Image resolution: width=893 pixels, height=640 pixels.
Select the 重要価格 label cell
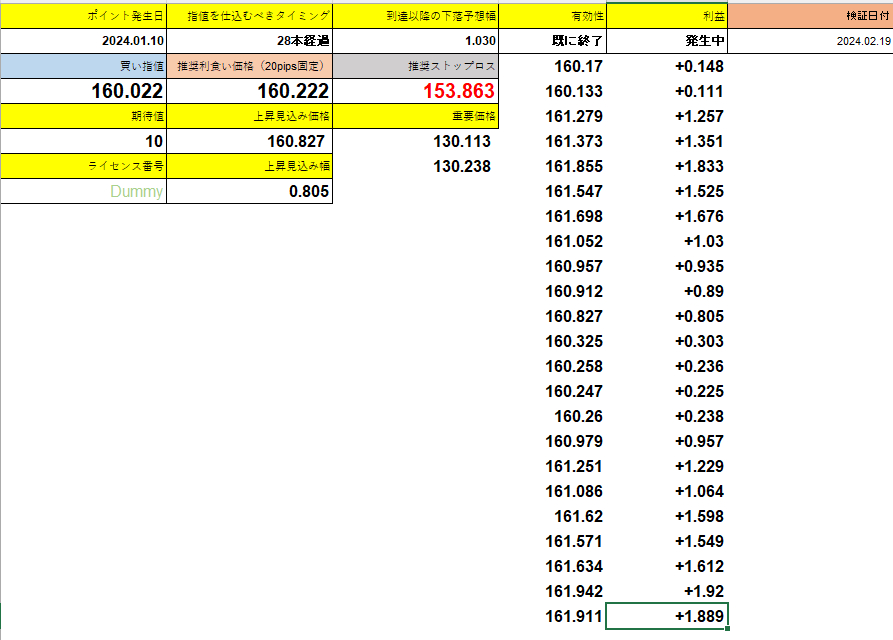[x=416, y=116]
